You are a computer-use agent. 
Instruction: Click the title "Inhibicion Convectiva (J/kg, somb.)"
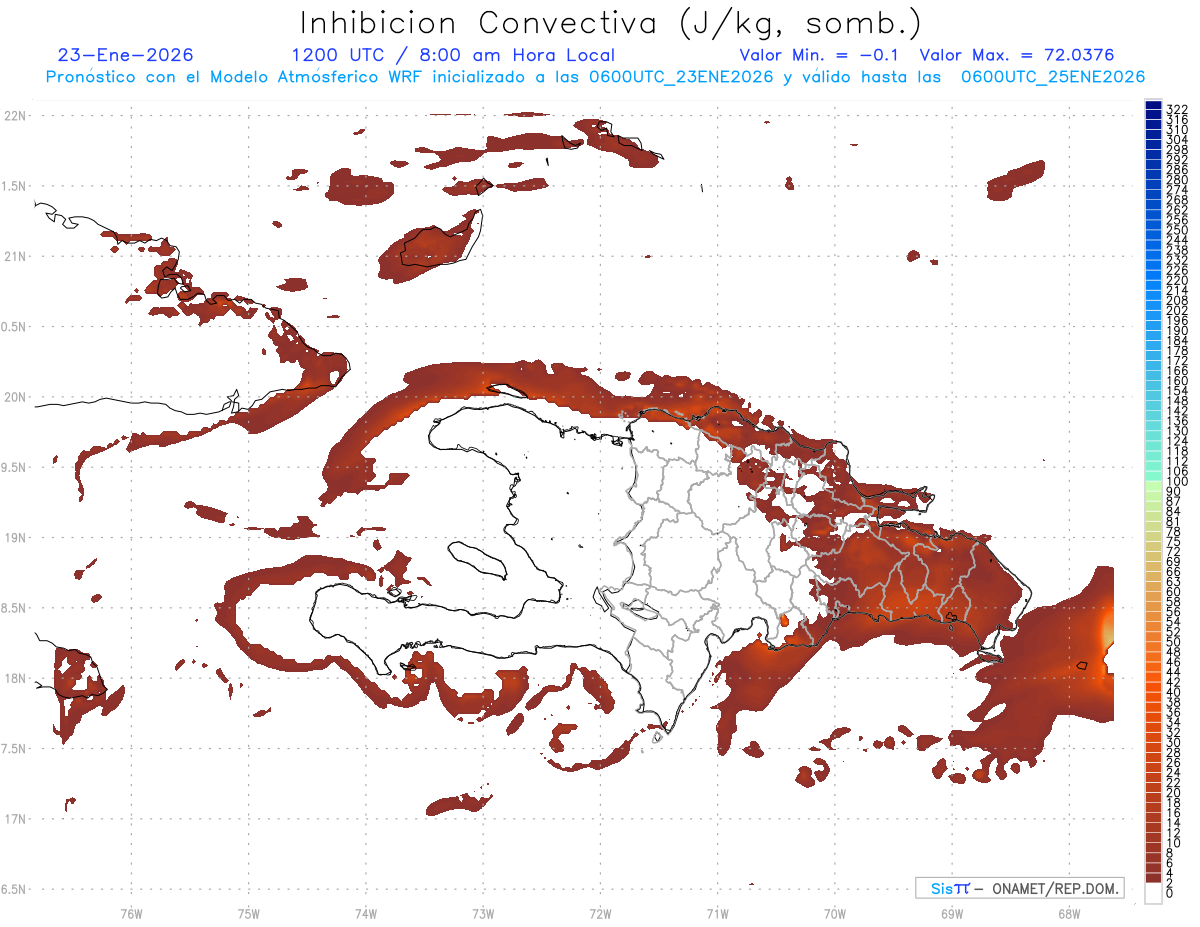[x=611, y=23]
